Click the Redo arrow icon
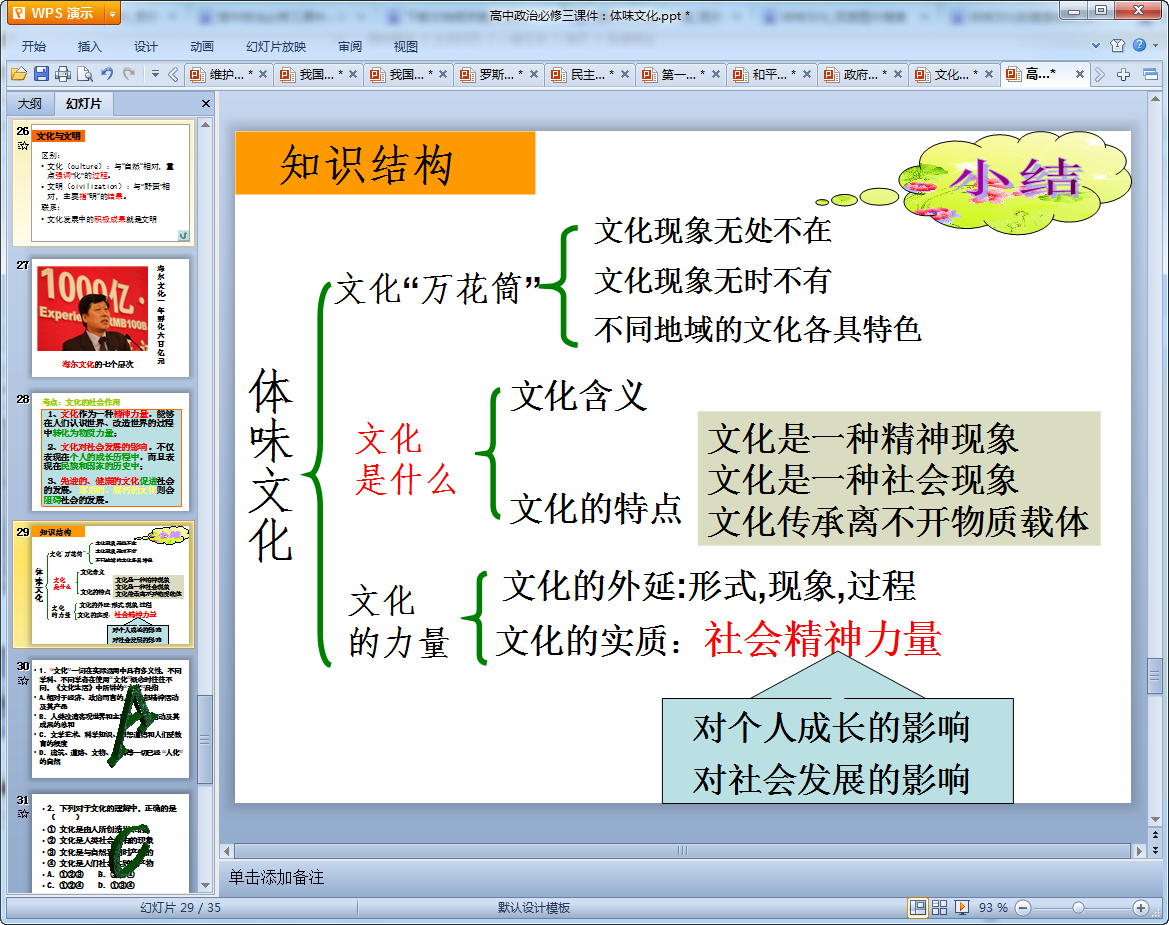 [129, 74]
